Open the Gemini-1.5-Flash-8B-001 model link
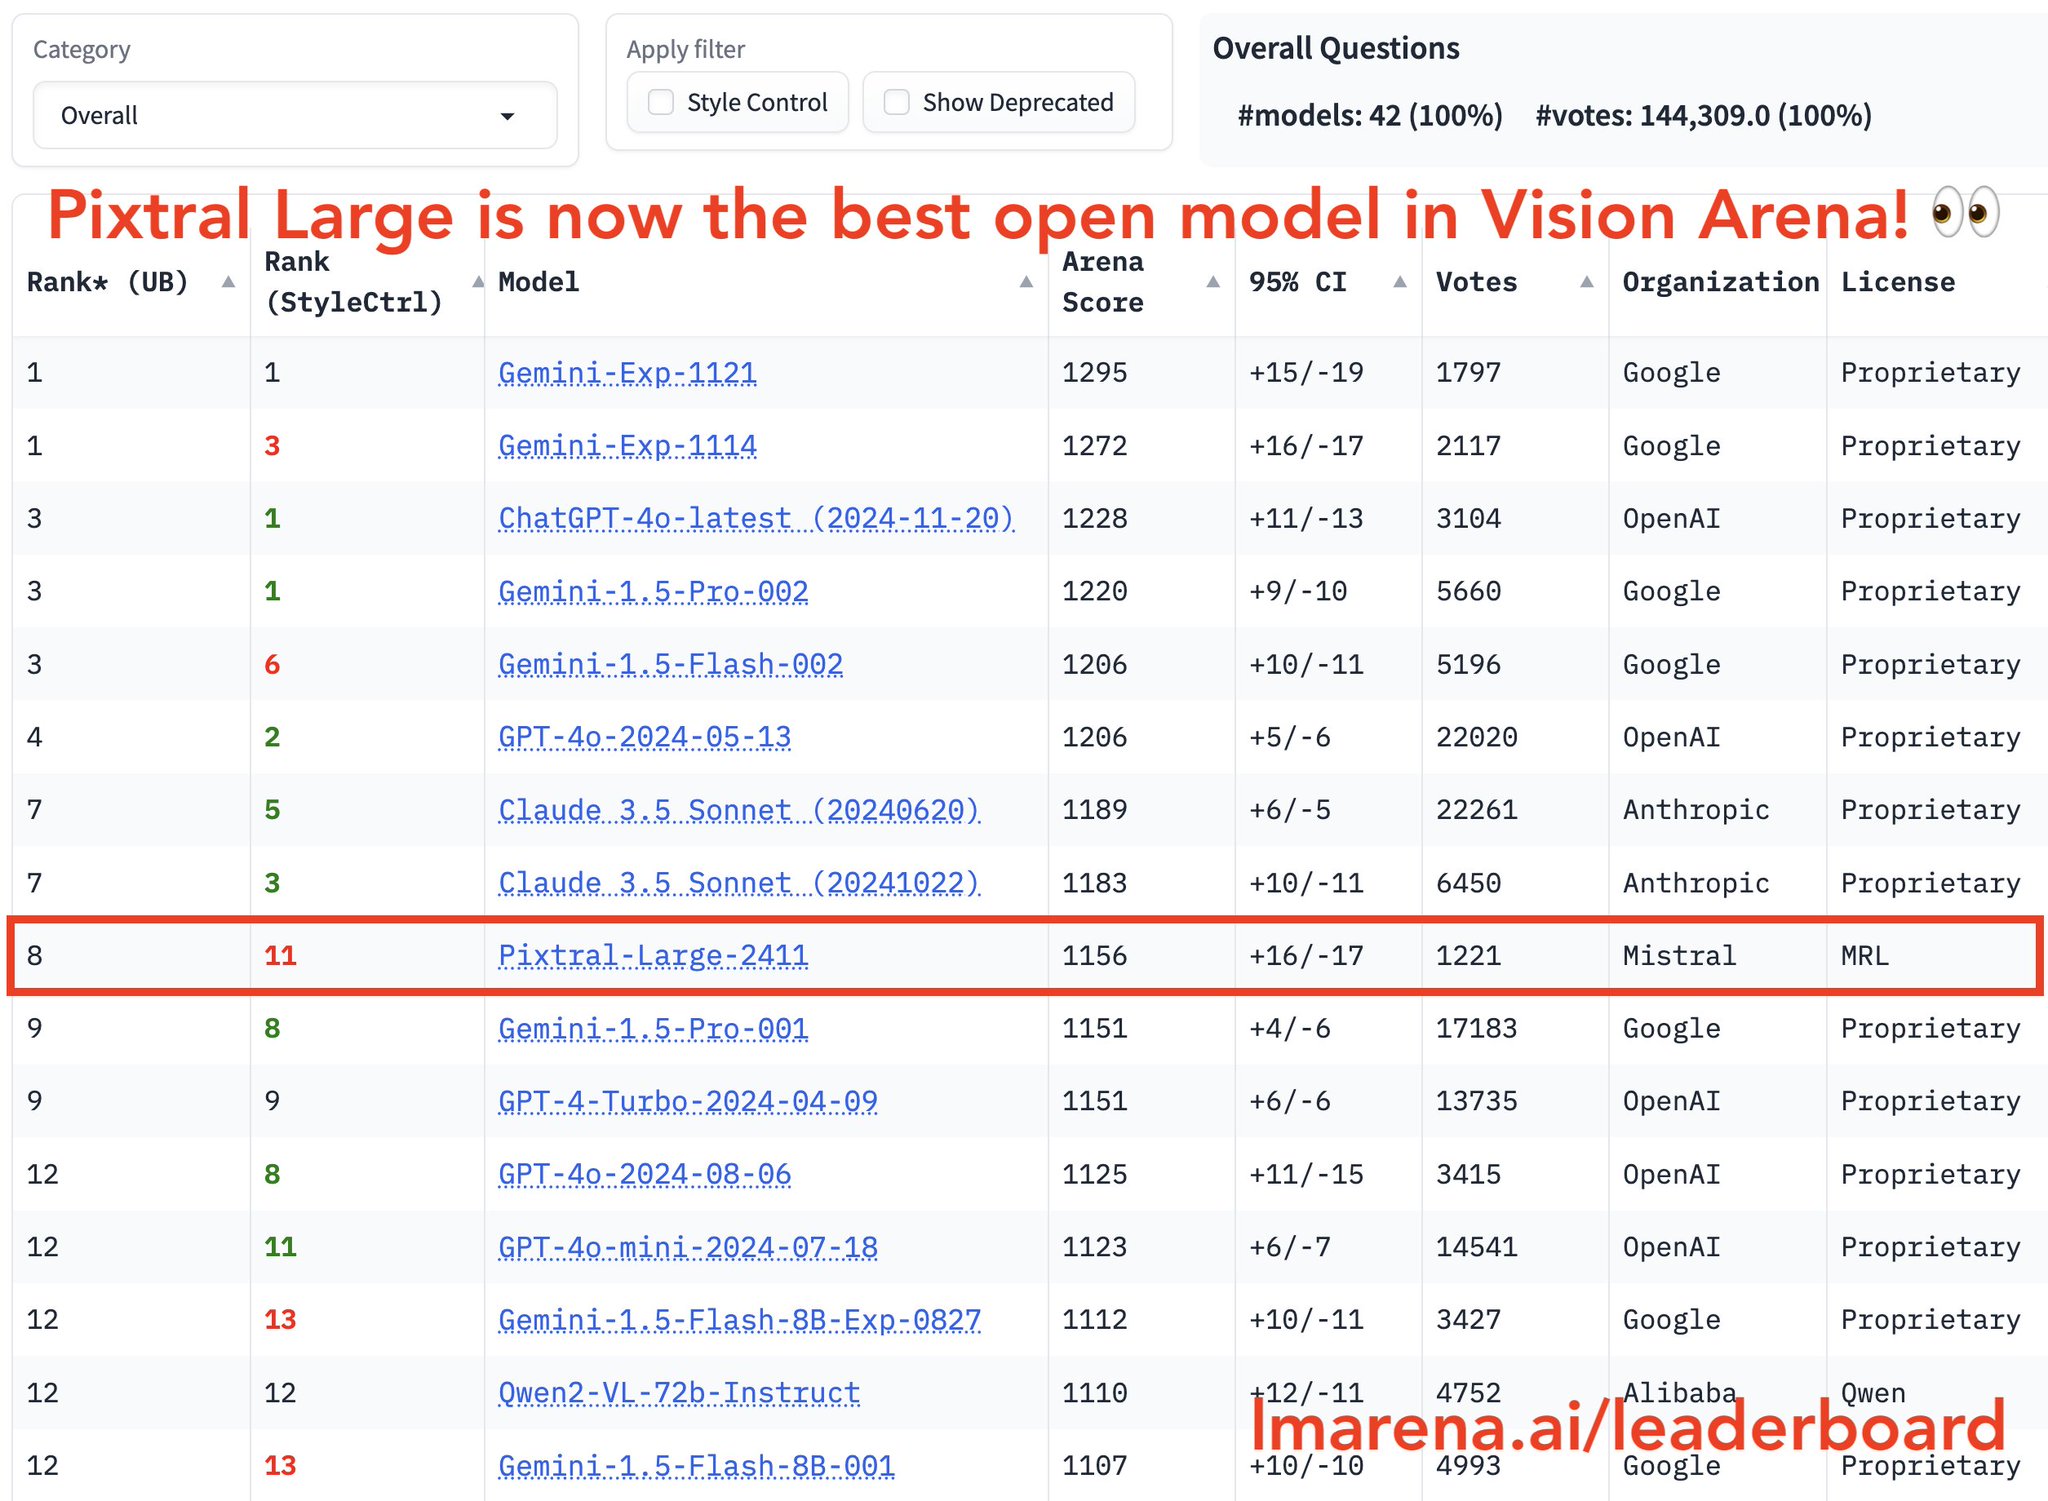Viewport: 2048px width, 1501px height. point(696,1466)
